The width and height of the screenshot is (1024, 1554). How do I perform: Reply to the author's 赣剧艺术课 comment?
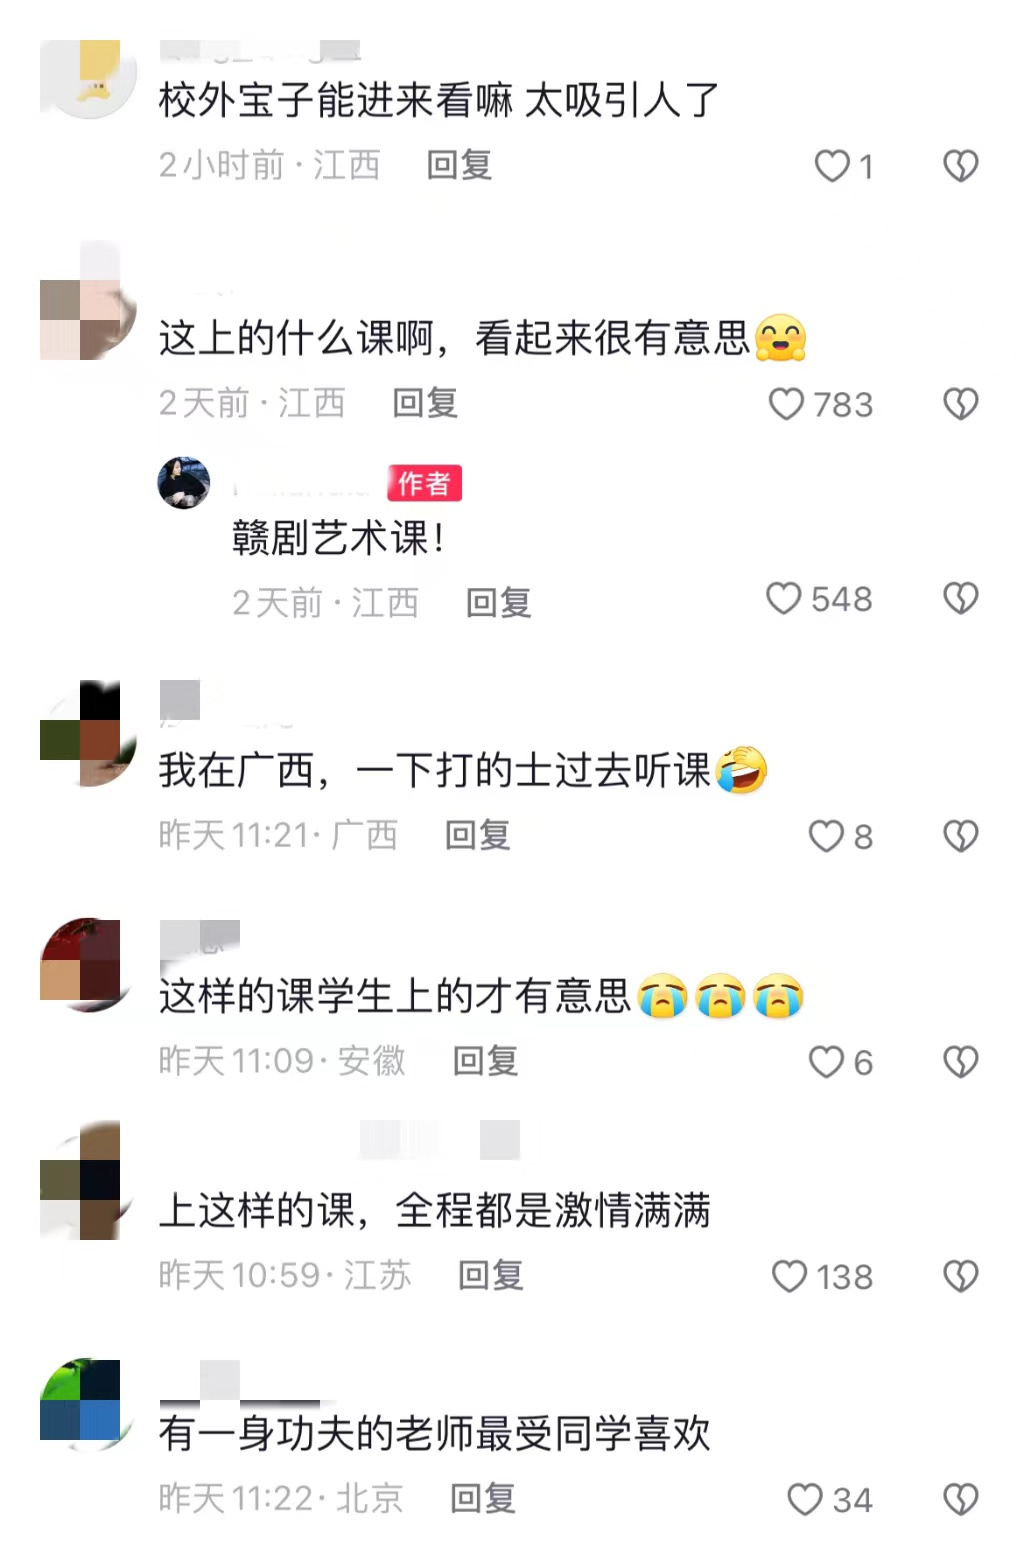click(x=498, y=602)
